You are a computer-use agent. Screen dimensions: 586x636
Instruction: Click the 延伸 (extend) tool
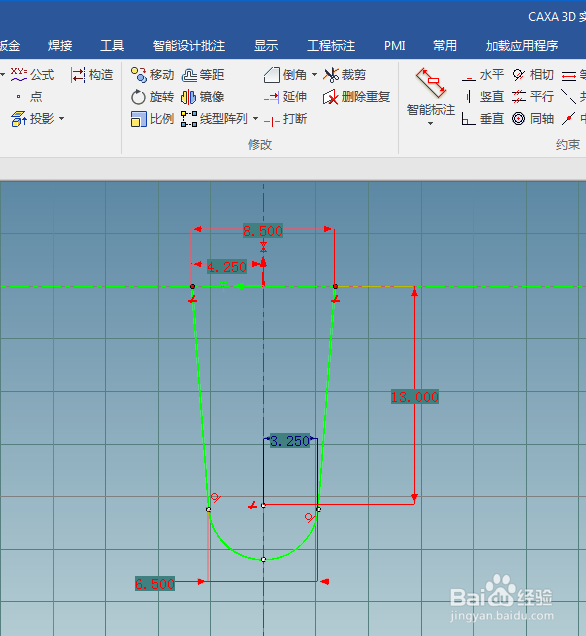pyautogui.click(x=285, y=97)
